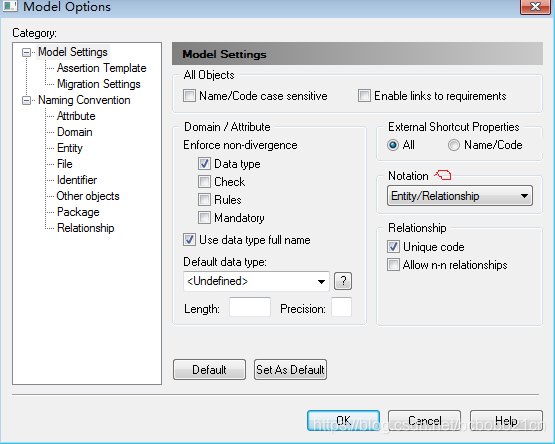Cancel the Model Options dialog

(424, 421)
